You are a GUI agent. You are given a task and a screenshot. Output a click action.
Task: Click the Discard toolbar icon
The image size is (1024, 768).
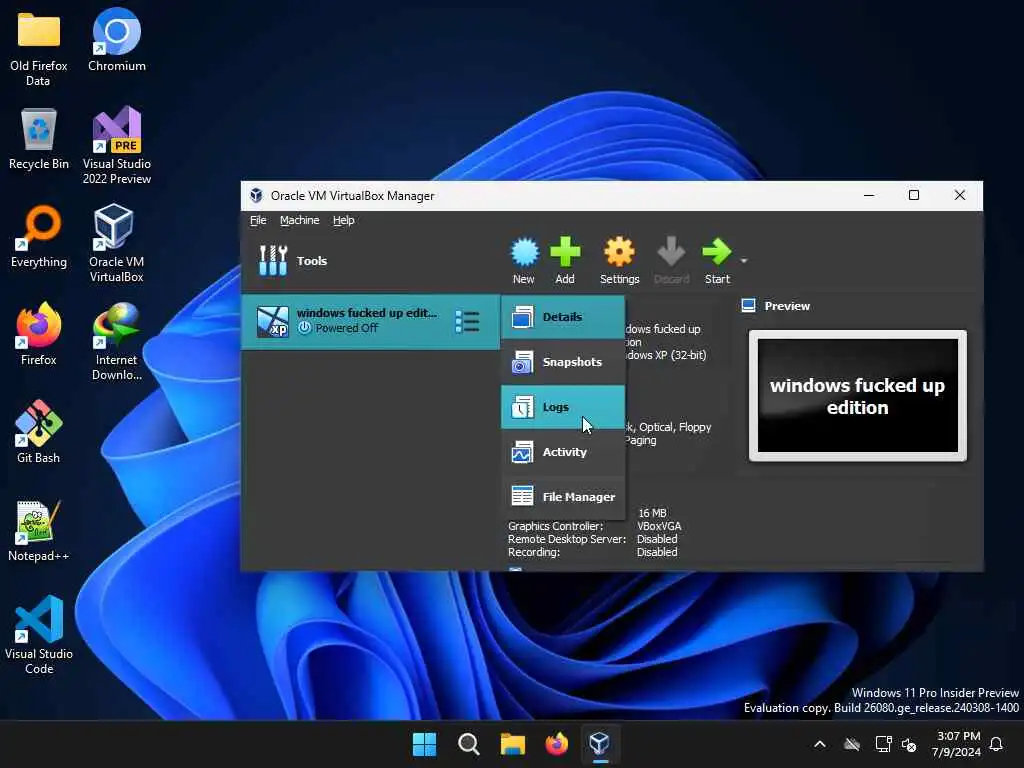(x=671, y=261)
